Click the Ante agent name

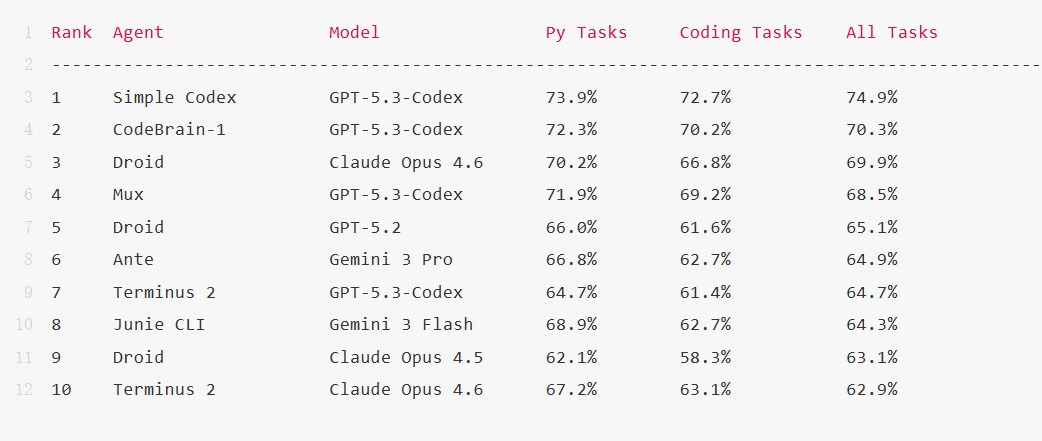133,259
